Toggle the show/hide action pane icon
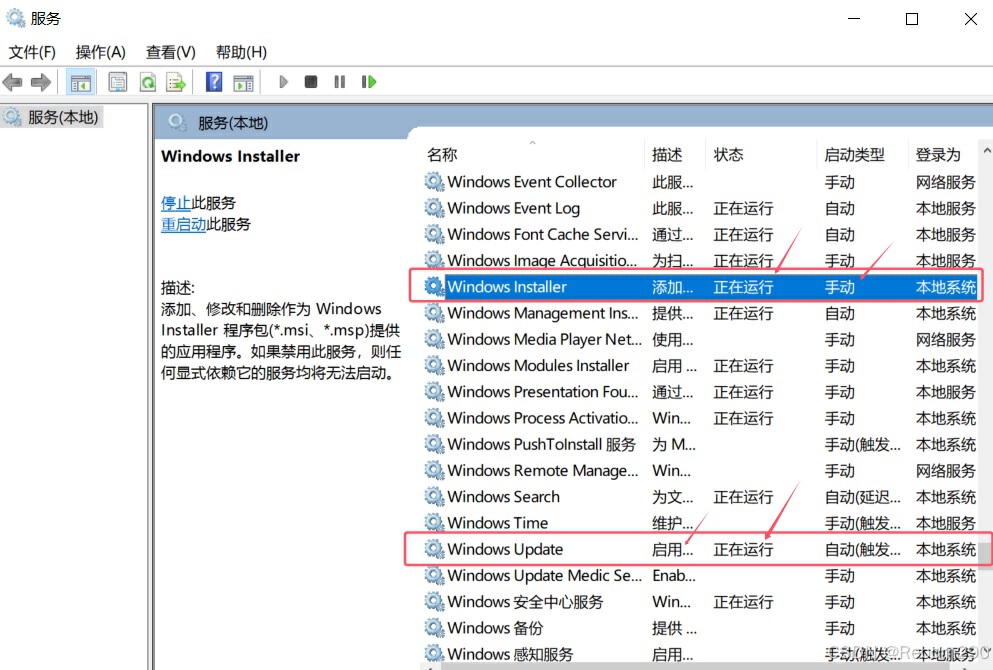This screenshot has width=993, height=670. tap(243, 82)
